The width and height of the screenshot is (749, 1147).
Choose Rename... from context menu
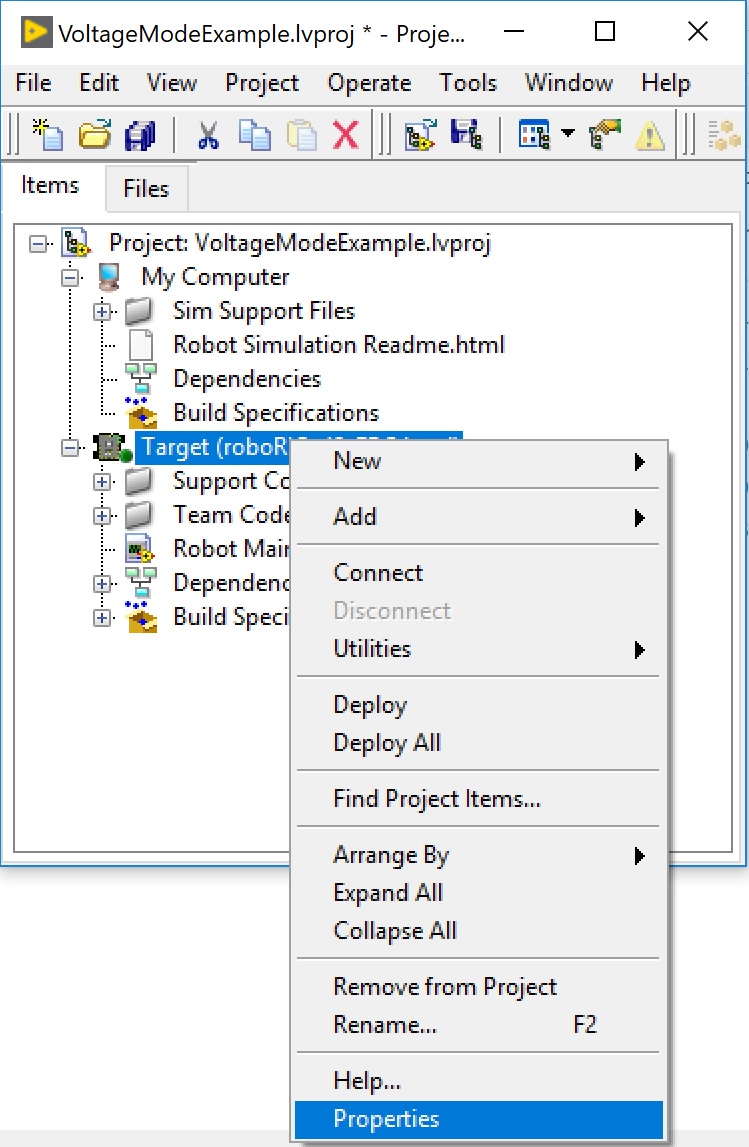point(478,1025)
